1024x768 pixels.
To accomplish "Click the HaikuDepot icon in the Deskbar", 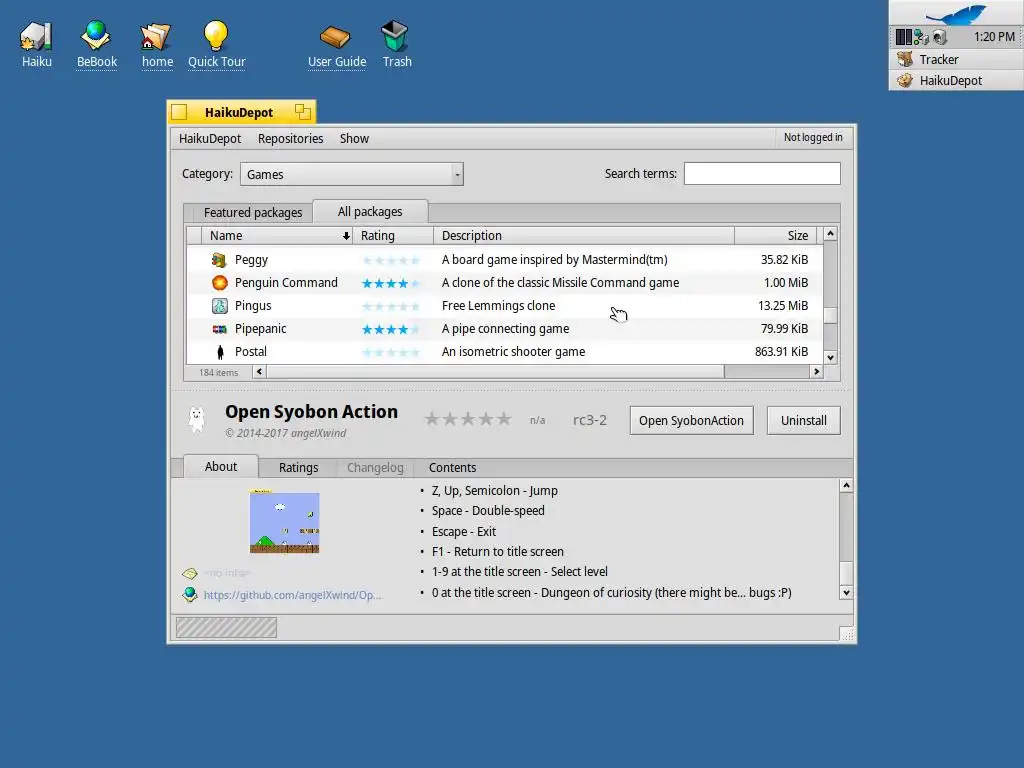I will pos(904,80).
